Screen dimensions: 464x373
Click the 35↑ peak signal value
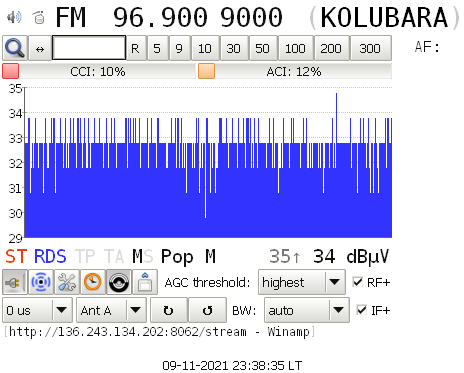285,257
